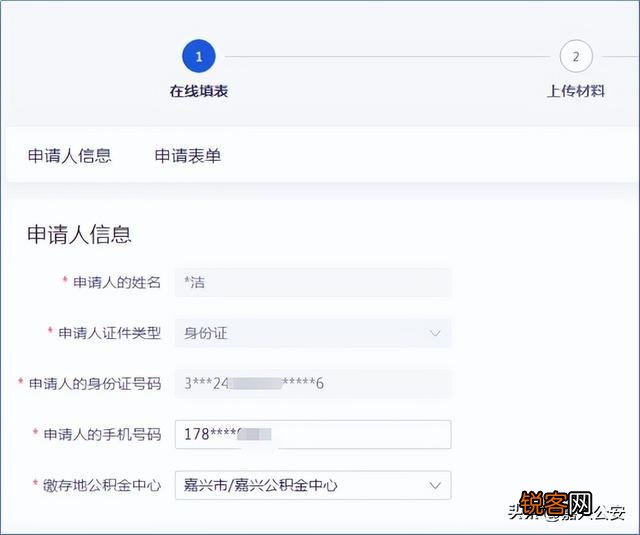Click the 申请人的手机号码 label

102,434
